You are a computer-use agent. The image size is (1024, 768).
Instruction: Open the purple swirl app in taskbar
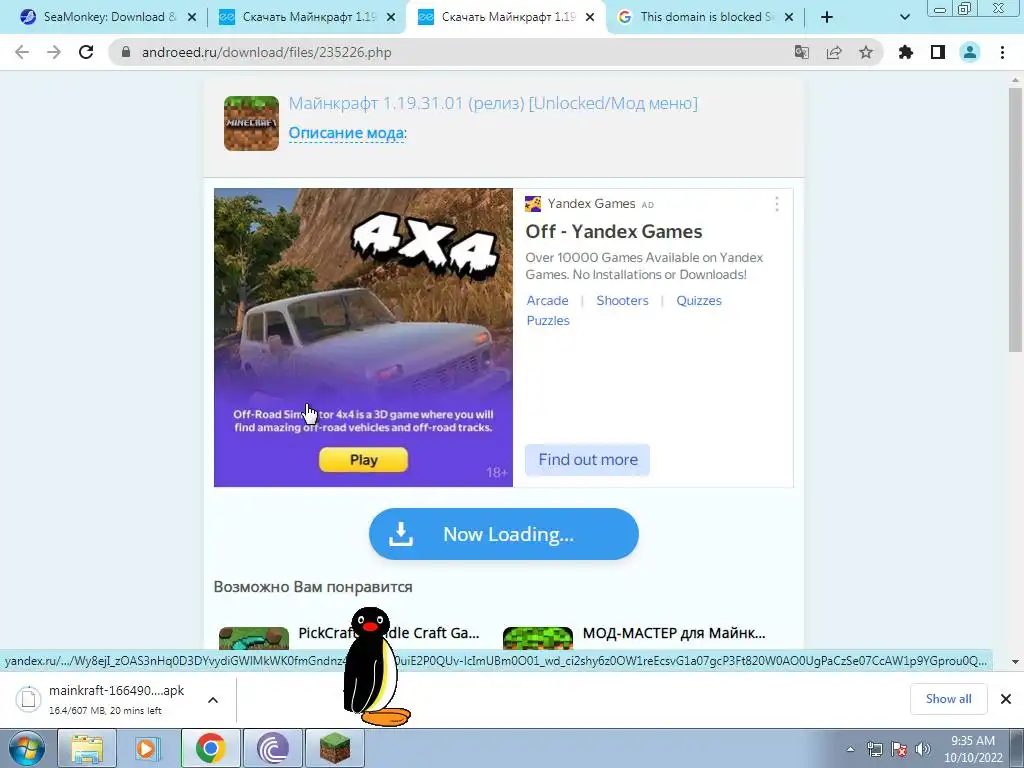click(272, 748)
